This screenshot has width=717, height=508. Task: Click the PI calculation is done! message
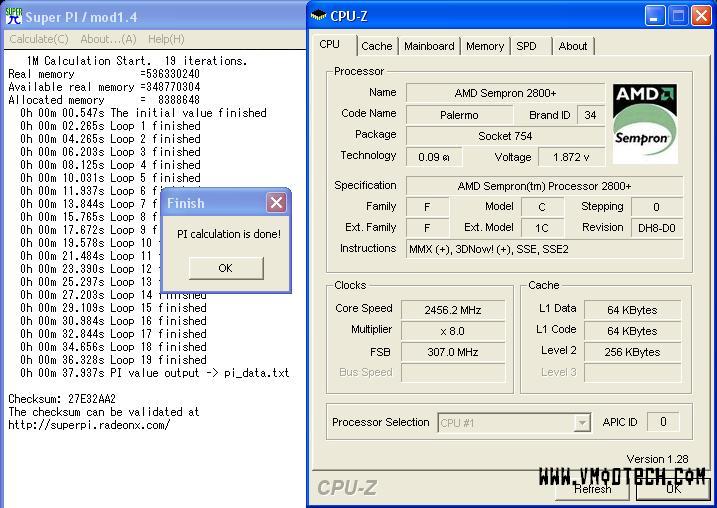229,234
